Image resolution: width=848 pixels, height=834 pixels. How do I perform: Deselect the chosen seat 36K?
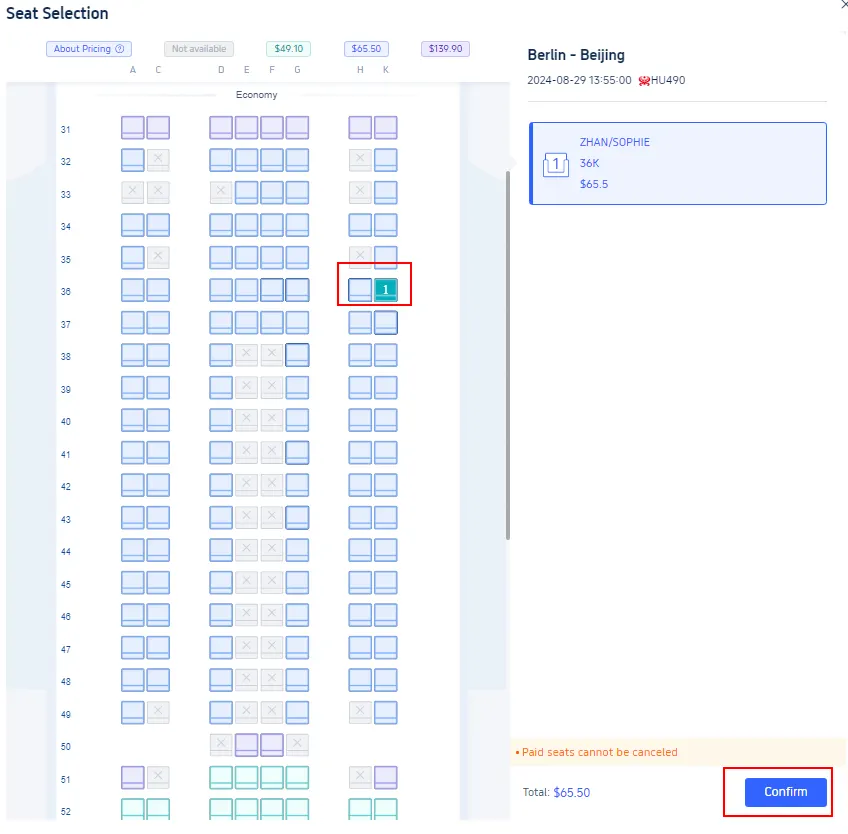385,290
